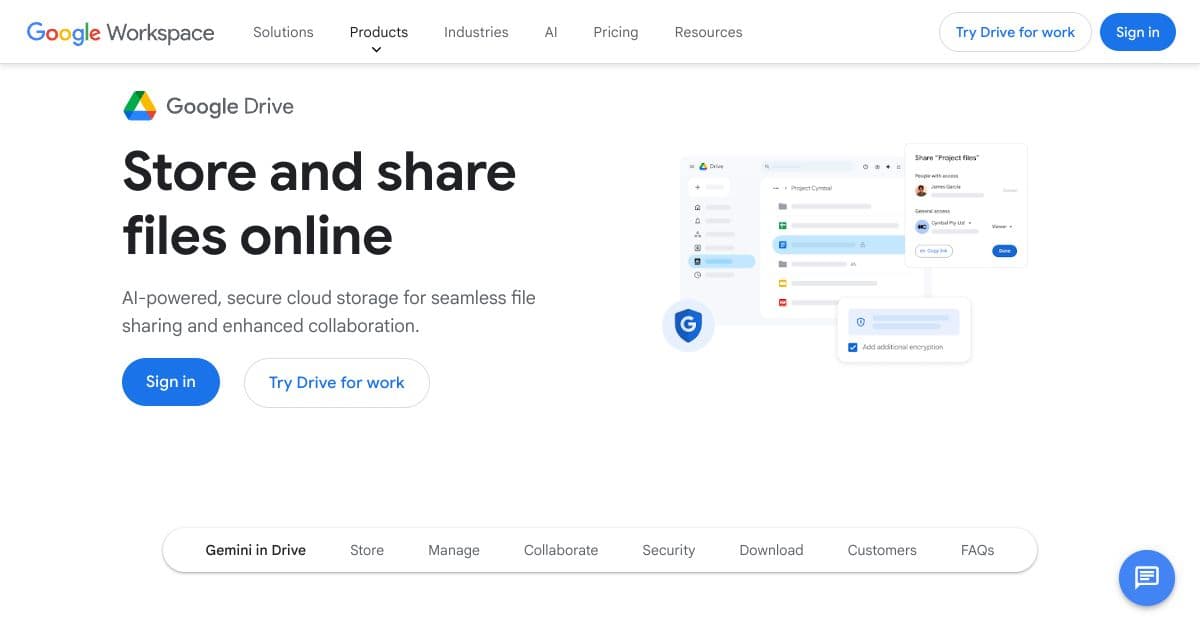Toggle the Add additional encryption checkbox
The image size is (1200, 630).
click(x=852, y=346)
